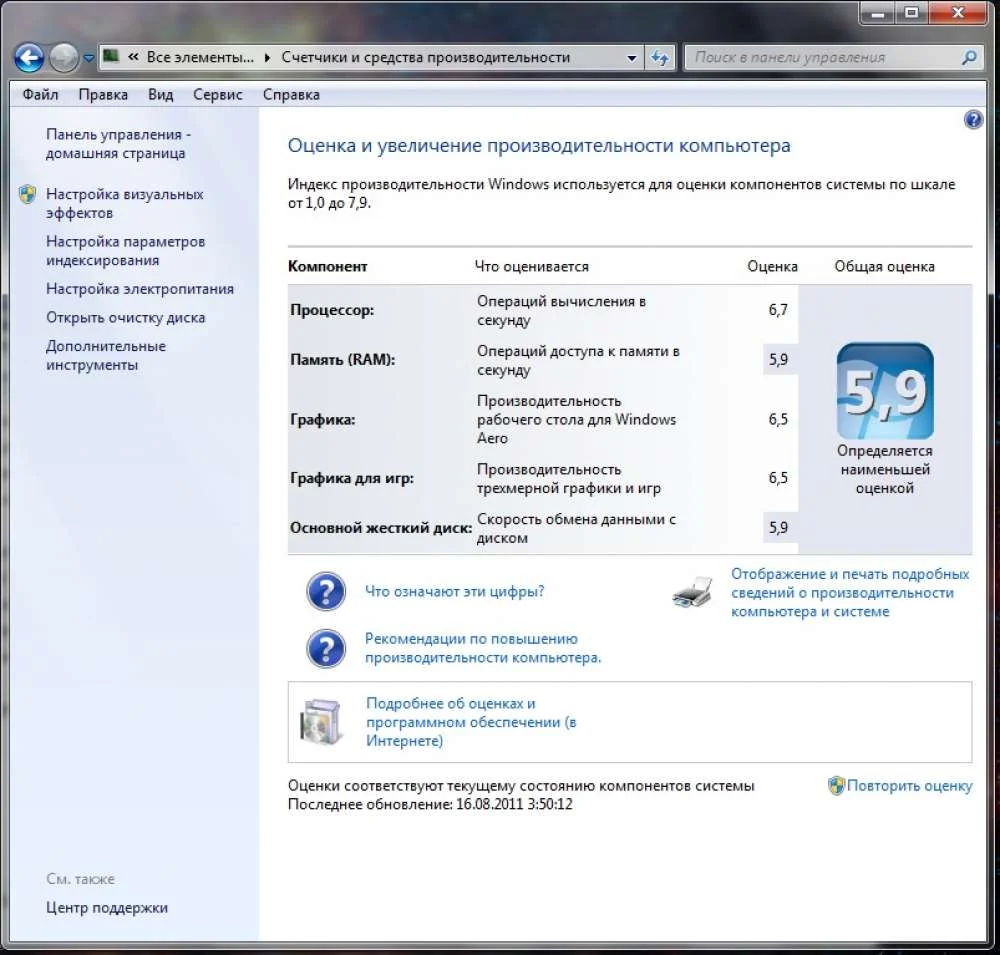This screenshot has height=955, width=1000.
Task: Select the 'Память (RAM):' row label
Action: pos(342,360)
